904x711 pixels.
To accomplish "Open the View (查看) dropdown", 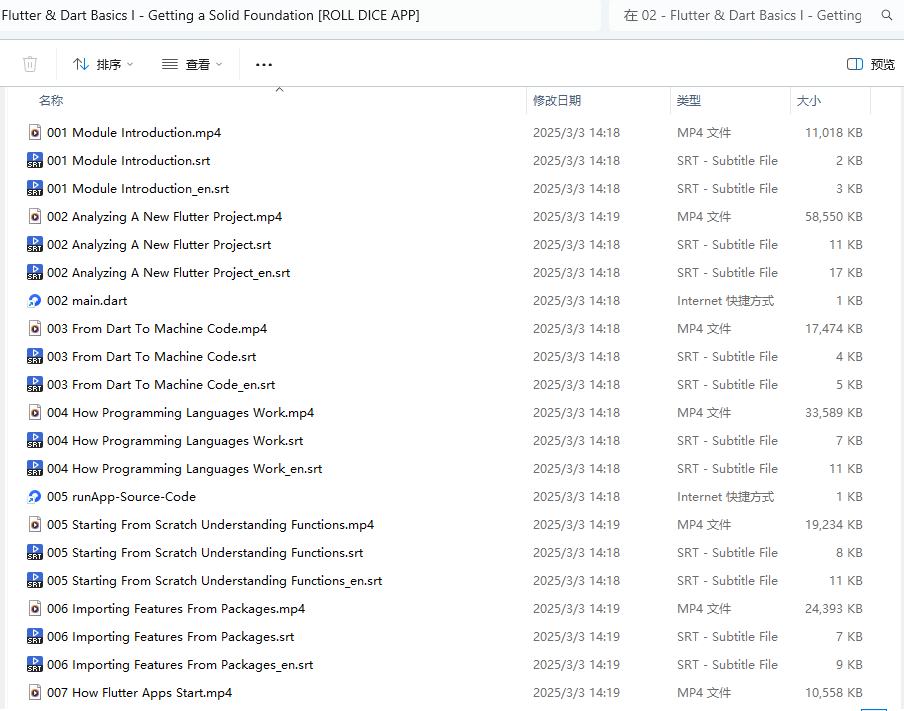I will pos(191,64).
